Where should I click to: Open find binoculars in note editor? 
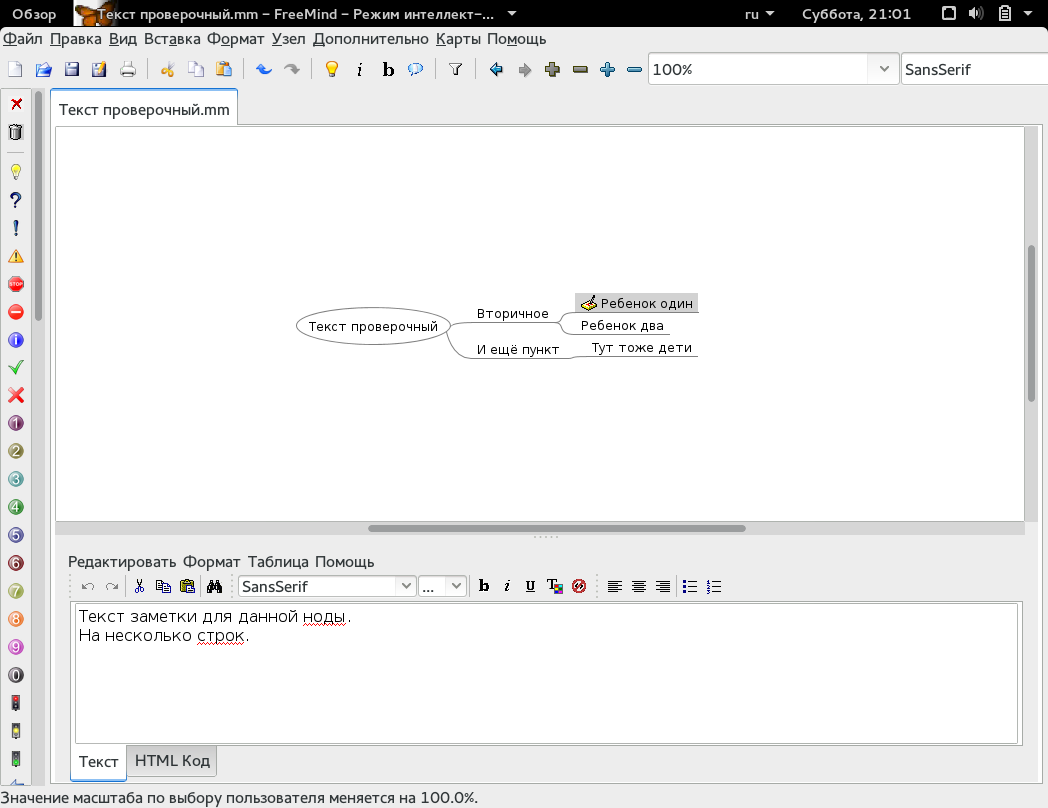[x=214, y=586]
